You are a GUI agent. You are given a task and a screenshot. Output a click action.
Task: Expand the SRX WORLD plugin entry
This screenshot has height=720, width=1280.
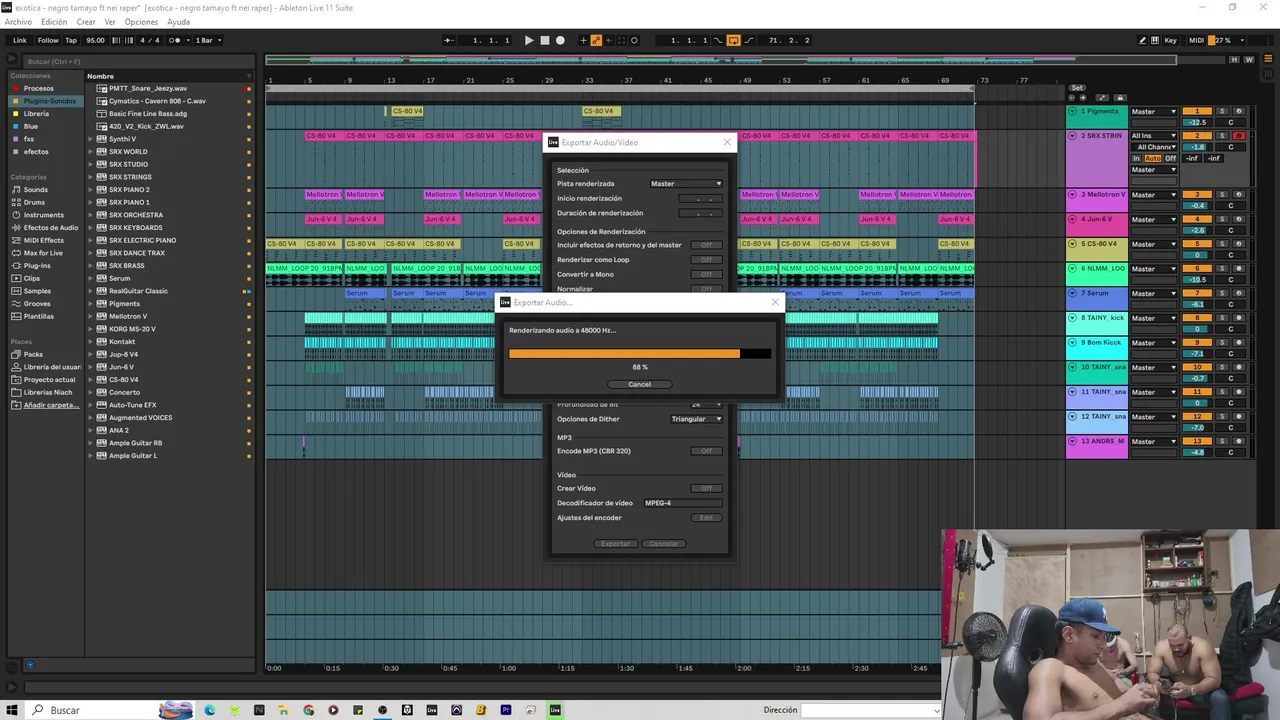91,152
